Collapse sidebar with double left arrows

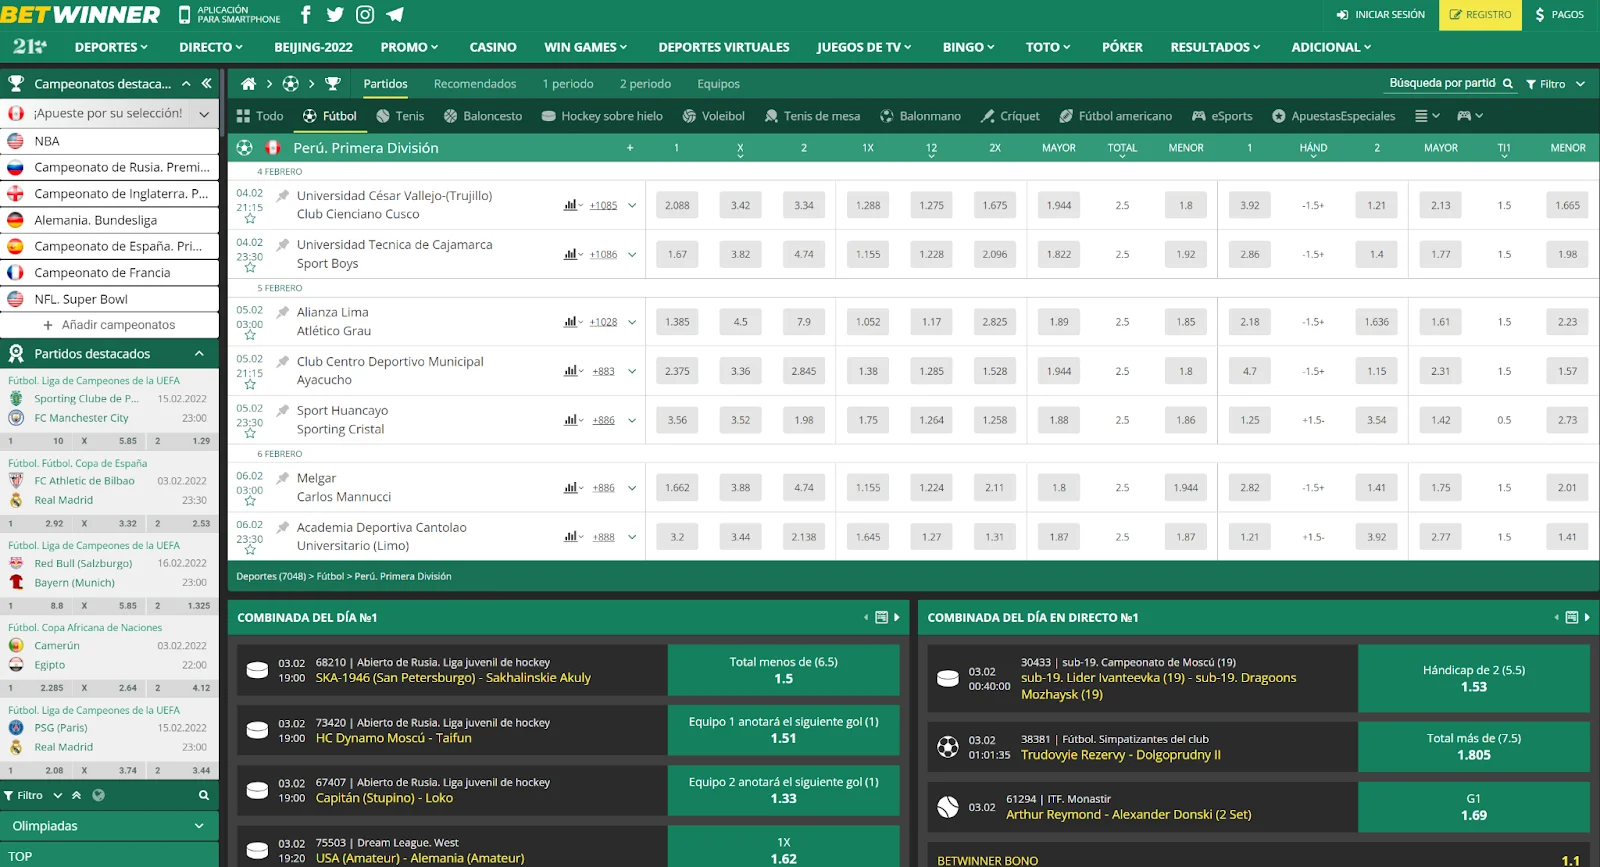[206, 84]
